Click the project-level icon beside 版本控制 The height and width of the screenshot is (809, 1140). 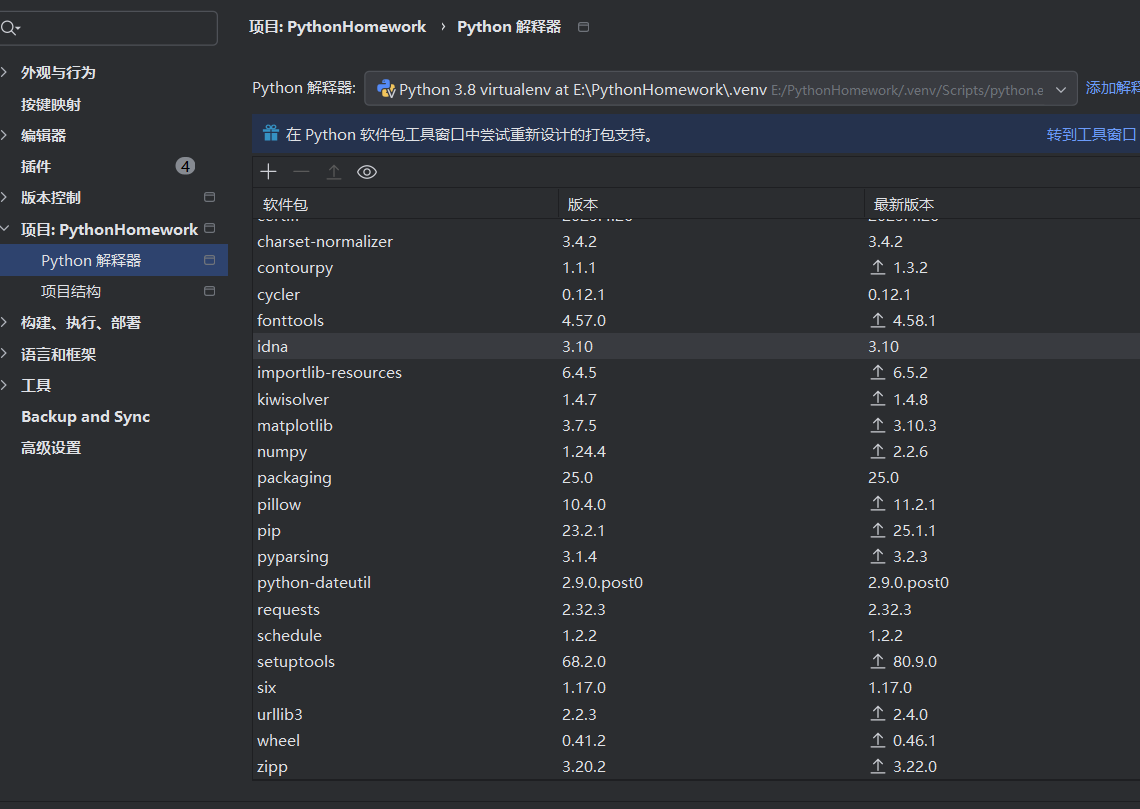[209, 197]
